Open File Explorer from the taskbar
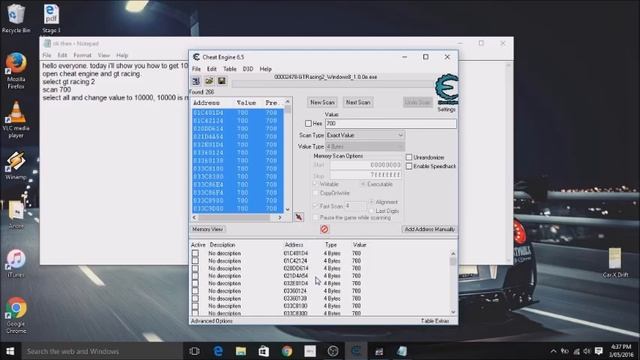This screenshot has width=640, height=360. point(241,351)
